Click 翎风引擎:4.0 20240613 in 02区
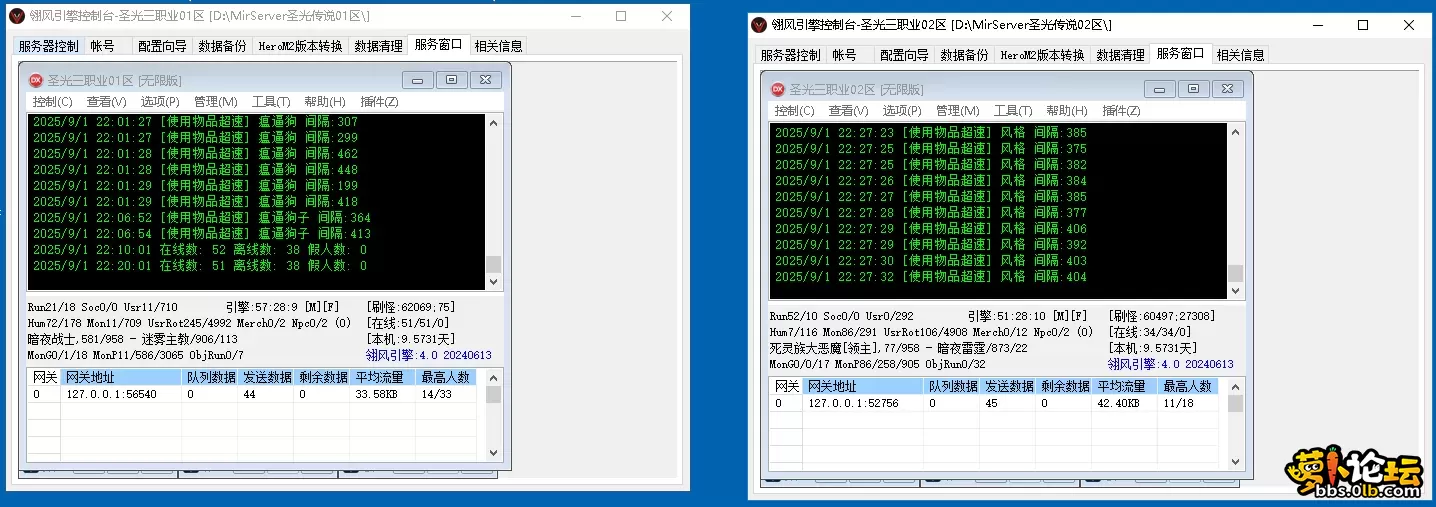Screen dimensions: 1436x507 point(1171,364)
